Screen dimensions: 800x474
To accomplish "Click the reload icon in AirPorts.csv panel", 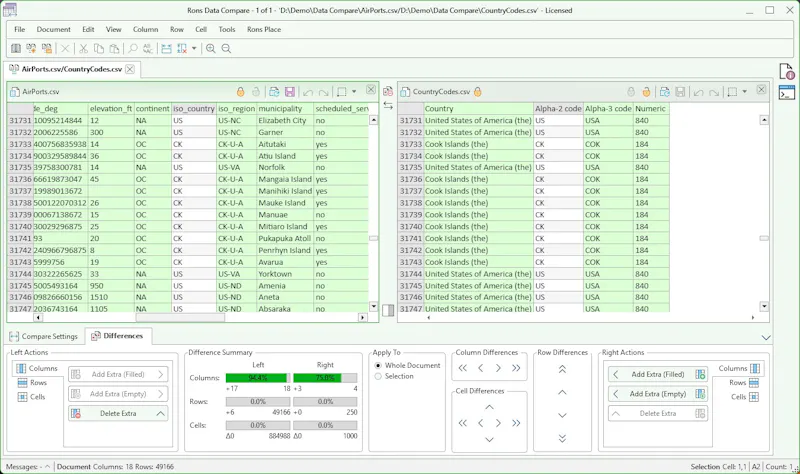I will (x=274, y=92).
